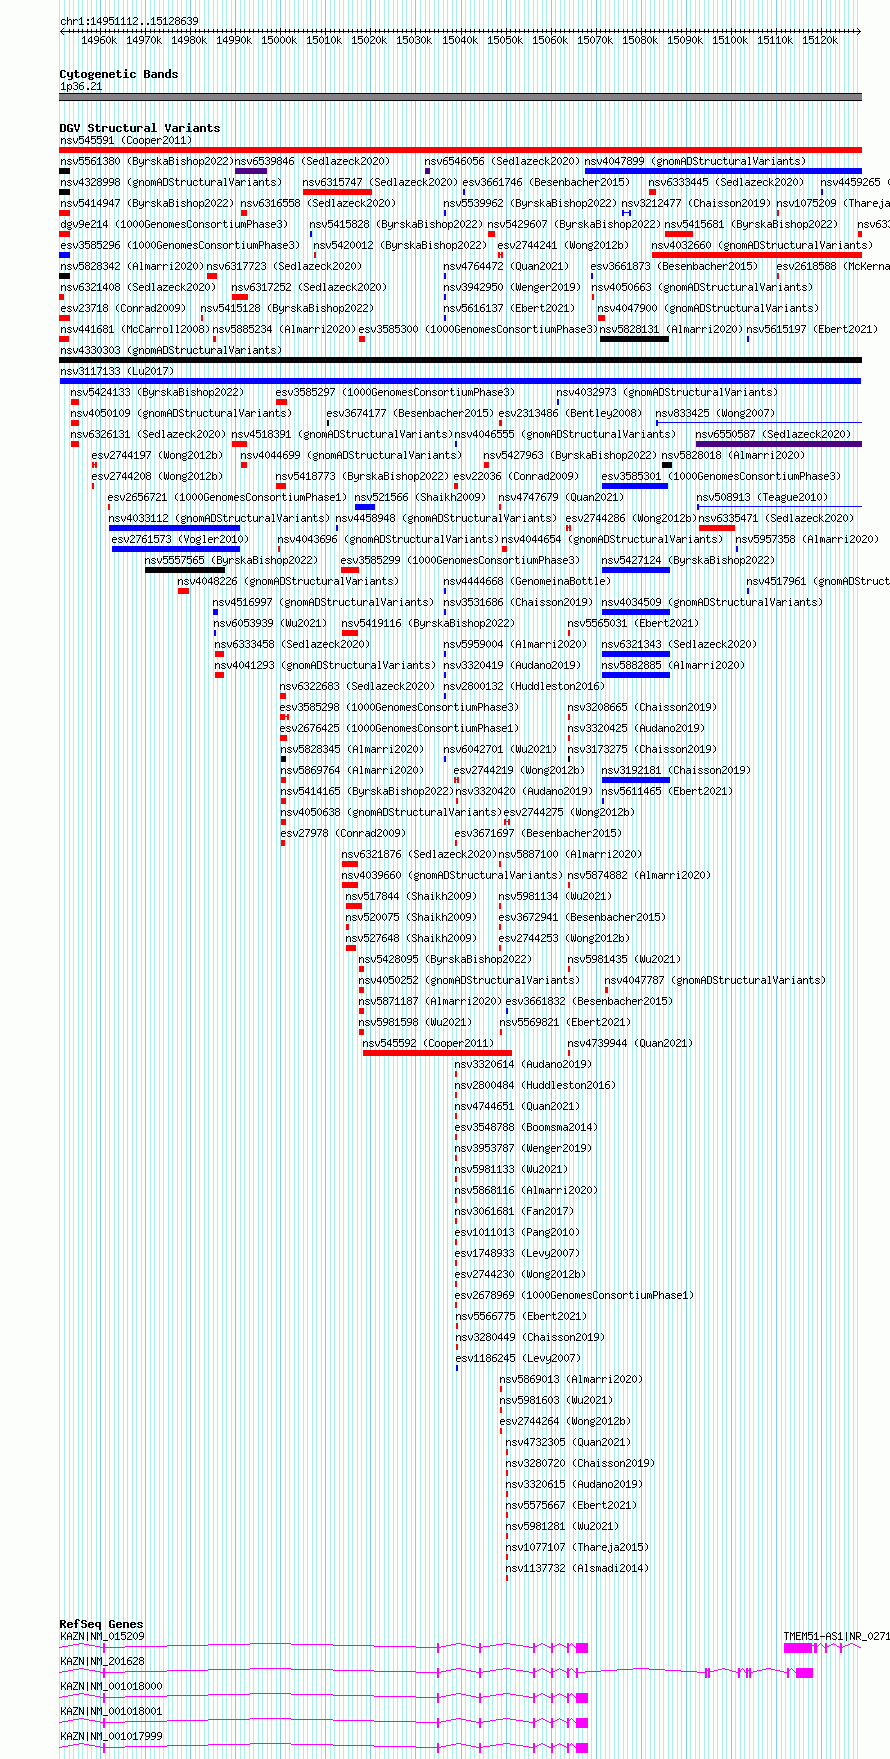890x1759 pixels.
Task: Click the nsv441681 (McCarroll2008) label
Action: [135, 329]
